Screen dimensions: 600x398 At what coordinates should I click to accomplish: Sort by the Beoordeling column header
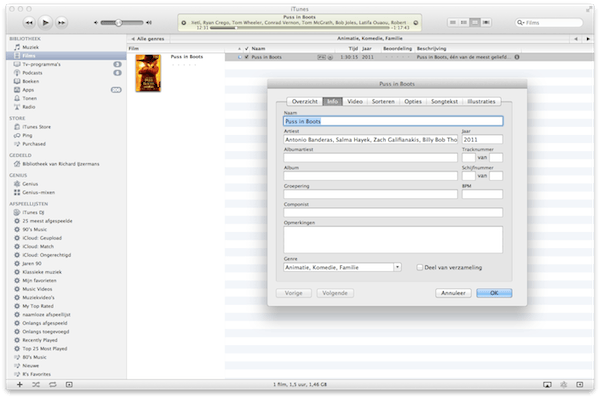point(397,49)
